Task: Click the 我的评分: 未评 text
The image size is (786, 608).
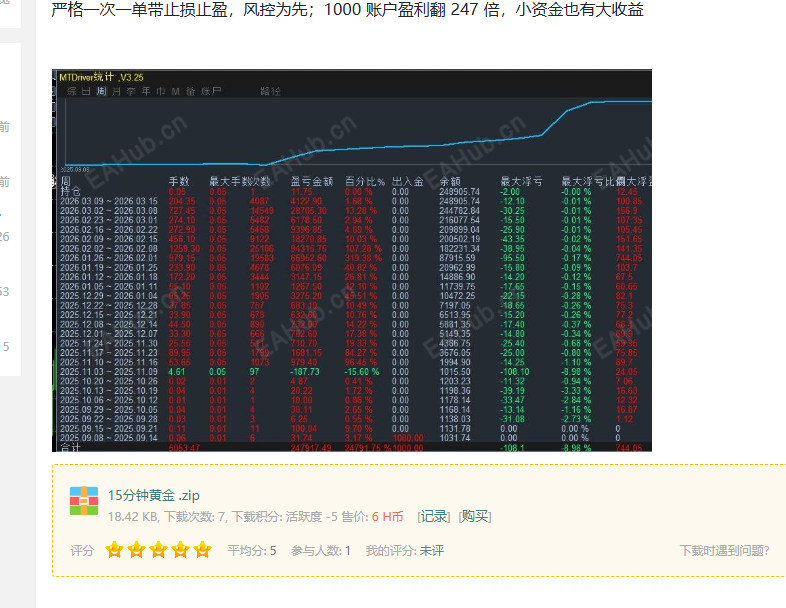Action: tap(405, 550)
